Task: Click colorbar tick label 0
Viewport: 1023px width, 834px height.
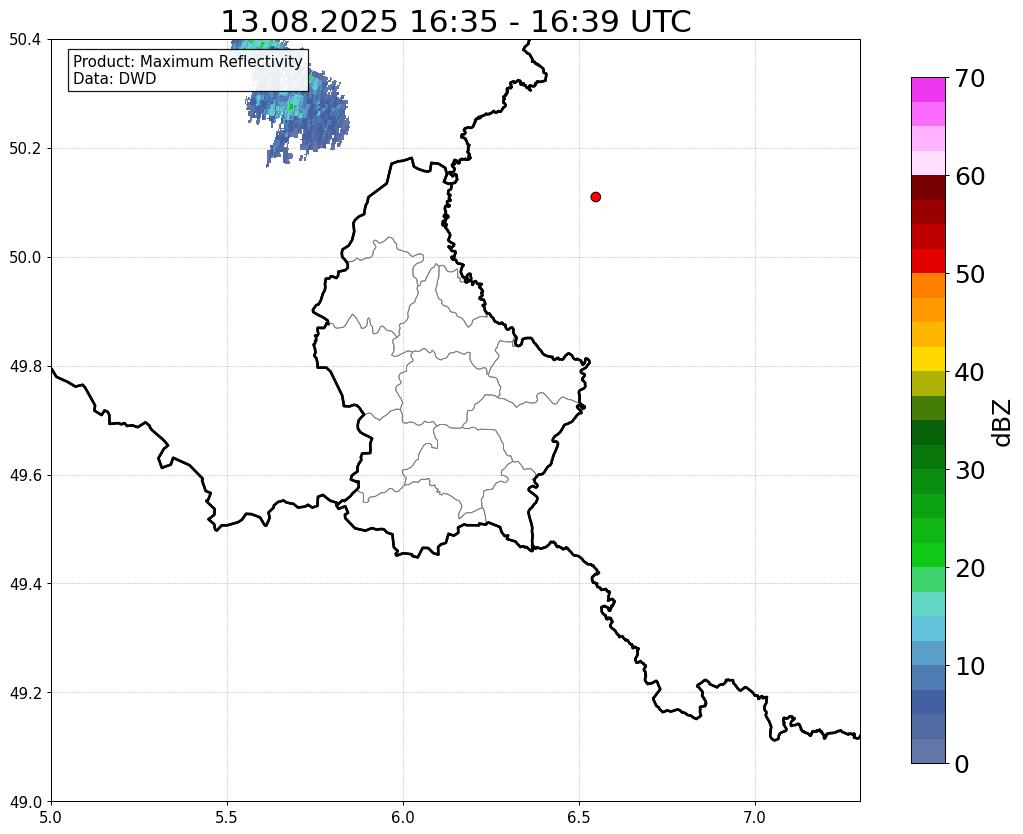Action: (962, 764)
